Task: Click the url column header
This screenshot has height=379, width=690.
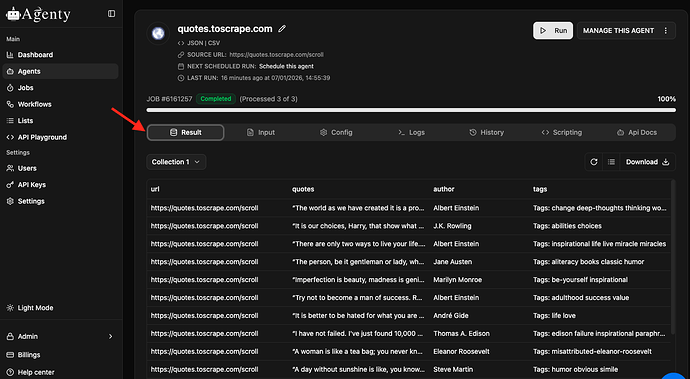Action: pyautogui.click(x=155, y=189)
